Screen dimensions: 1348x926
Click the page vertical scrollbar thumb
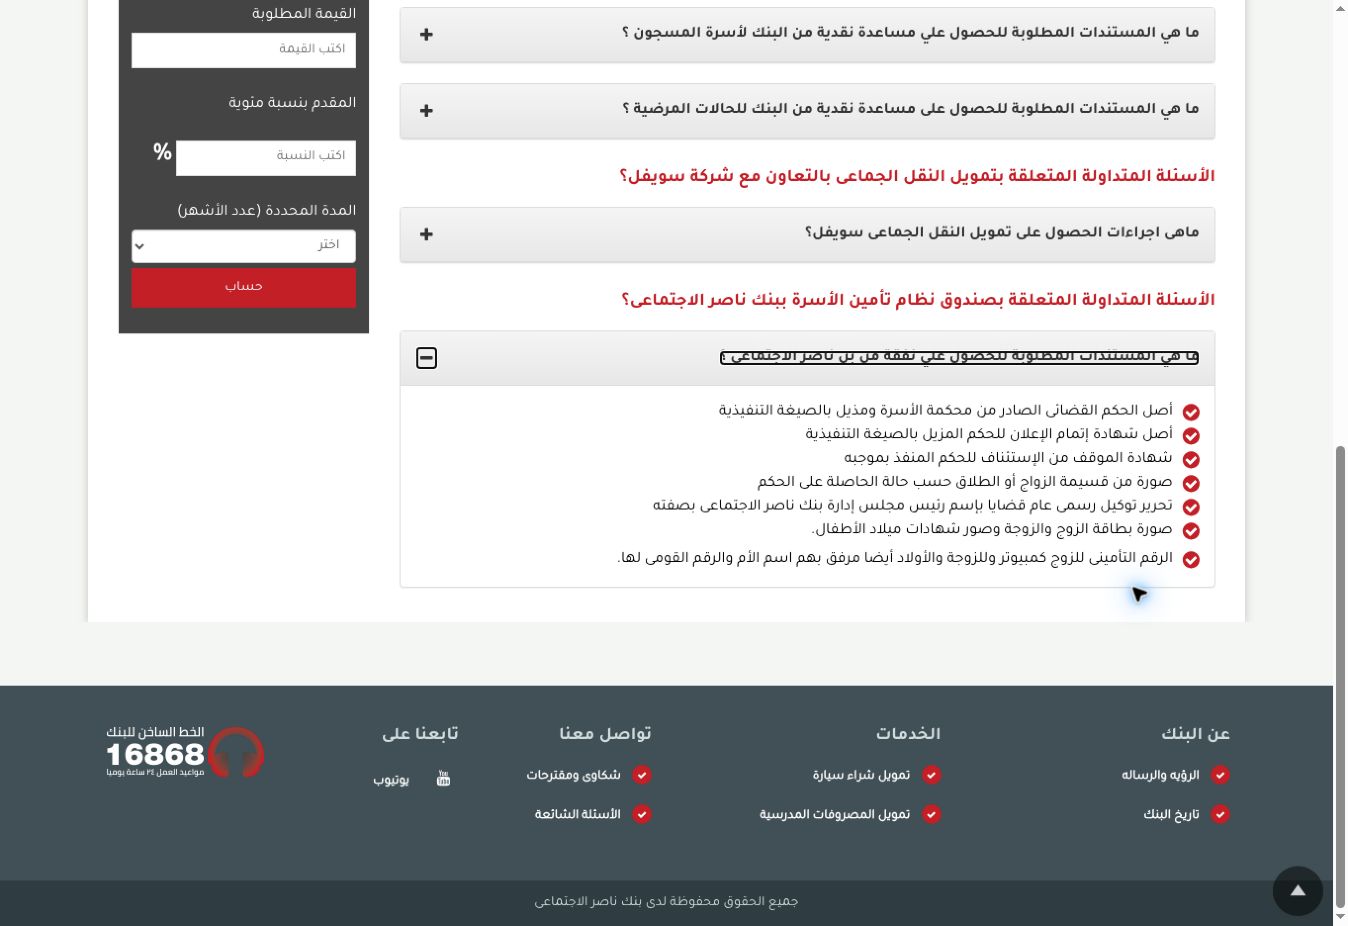[1341, 675]
